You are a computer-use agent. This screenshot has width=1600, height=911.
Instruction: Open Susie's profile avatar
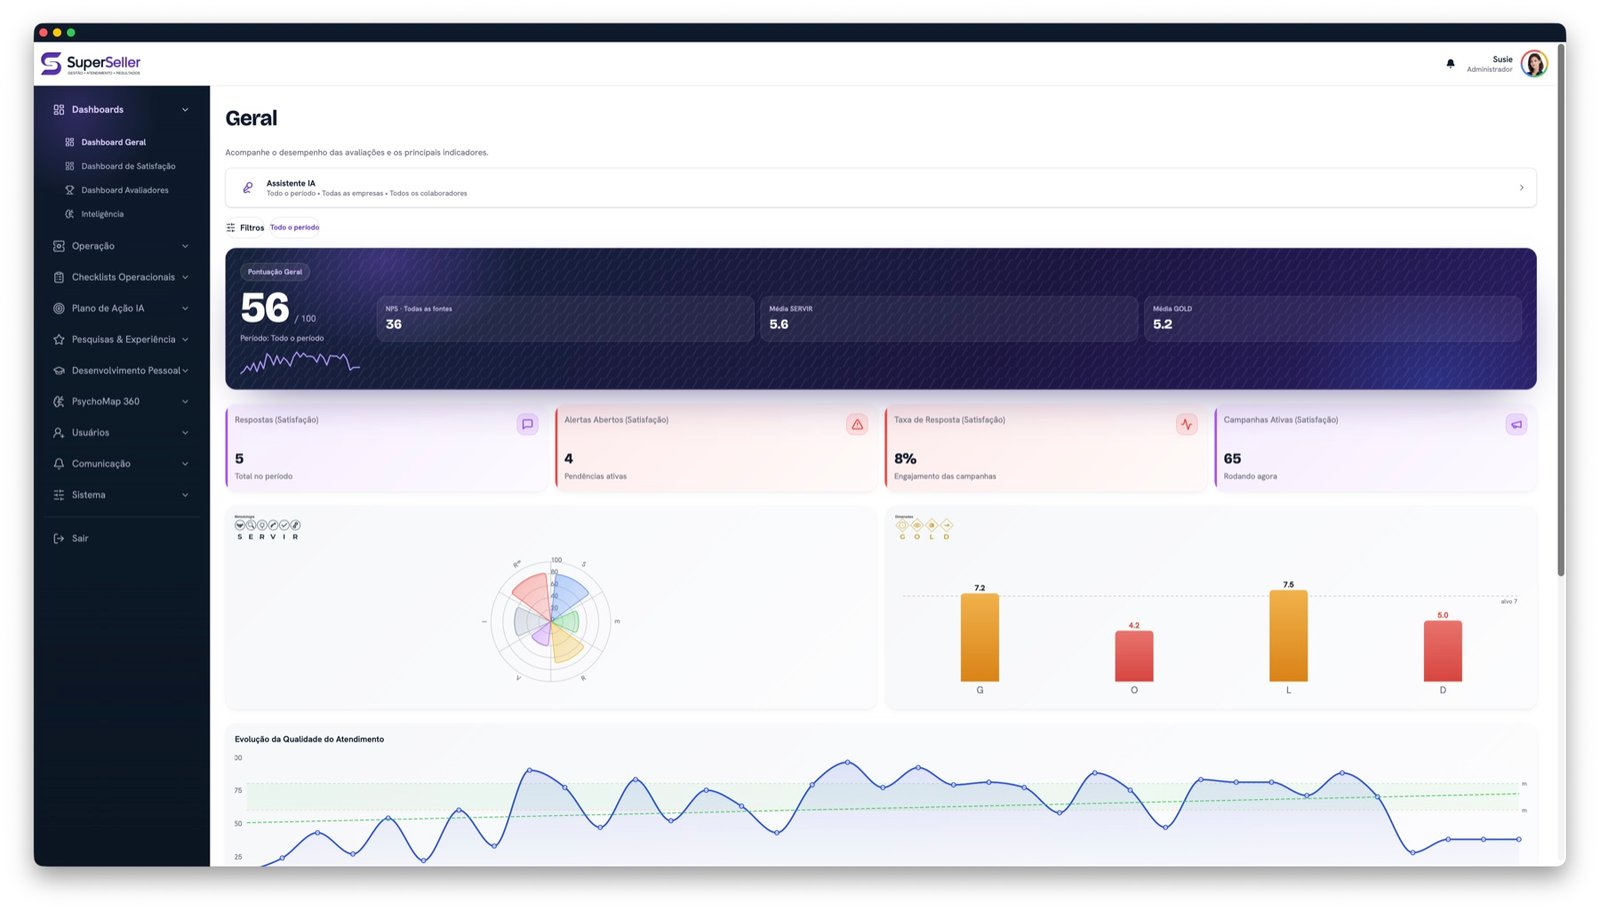(1534, 64)
